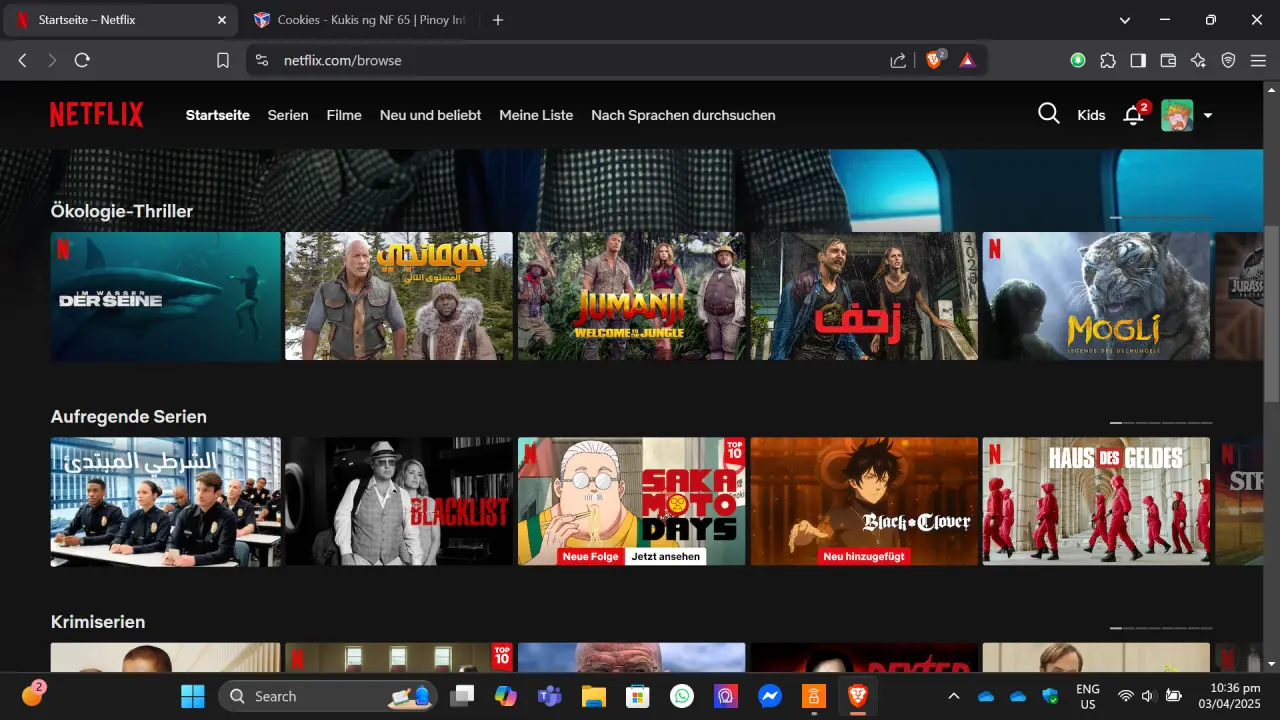This screenshot has height=720, width=1280.
Task: Open Meine Liste
Action: tap(536, 115)
